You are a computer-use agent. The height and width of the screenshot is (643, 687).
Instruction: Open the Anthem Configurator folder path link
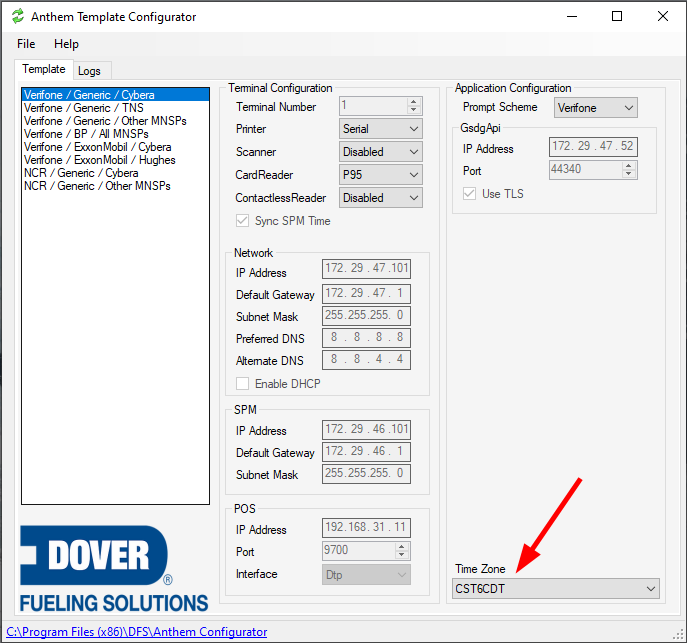pos(137,632)
